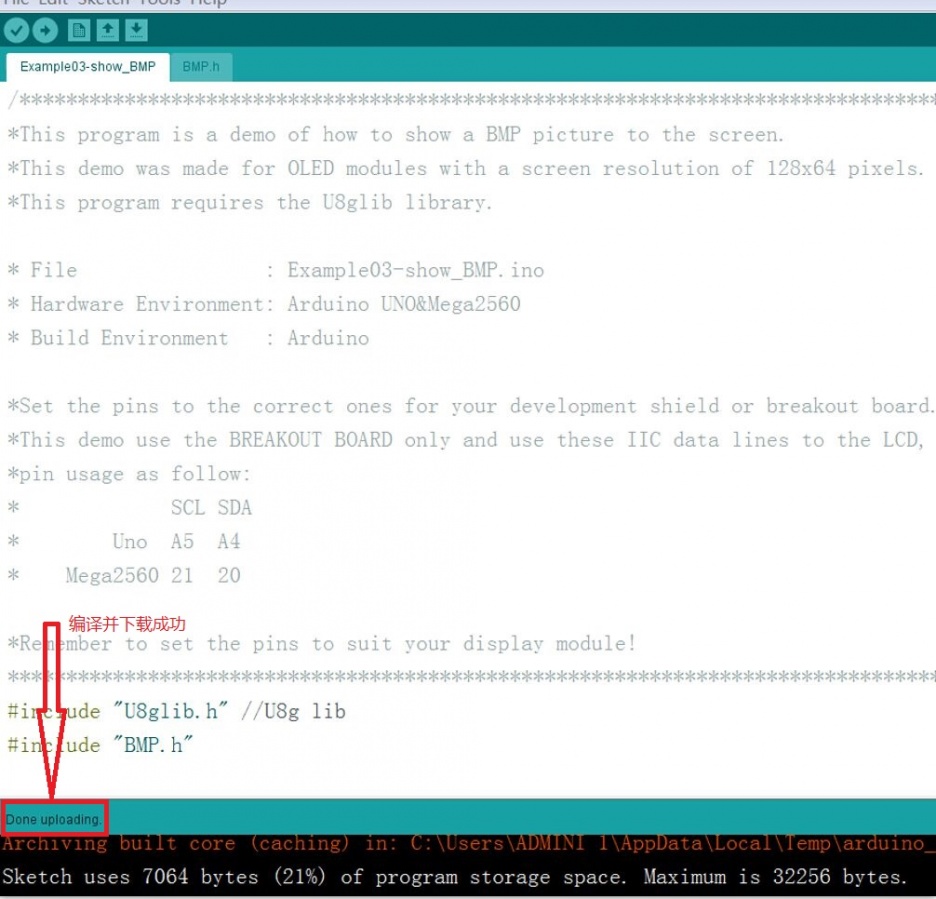Create a new sketch with New icon
Image resolution: width=936 pixels, height=899 pixels.
[79, 31]
